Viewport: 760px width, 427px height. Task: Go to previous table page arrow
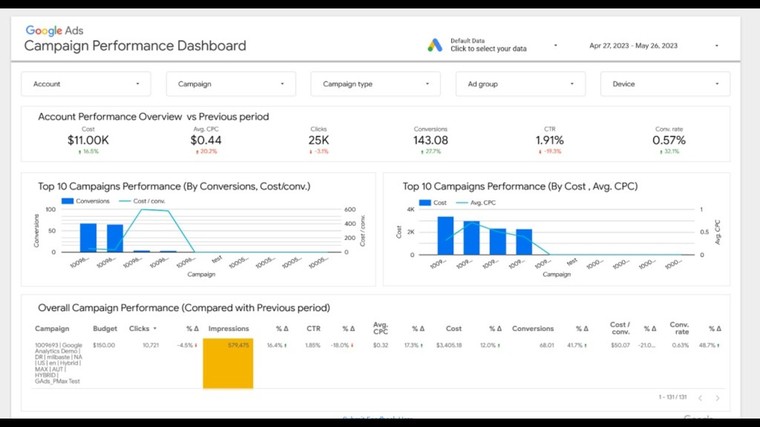[700, 398]
